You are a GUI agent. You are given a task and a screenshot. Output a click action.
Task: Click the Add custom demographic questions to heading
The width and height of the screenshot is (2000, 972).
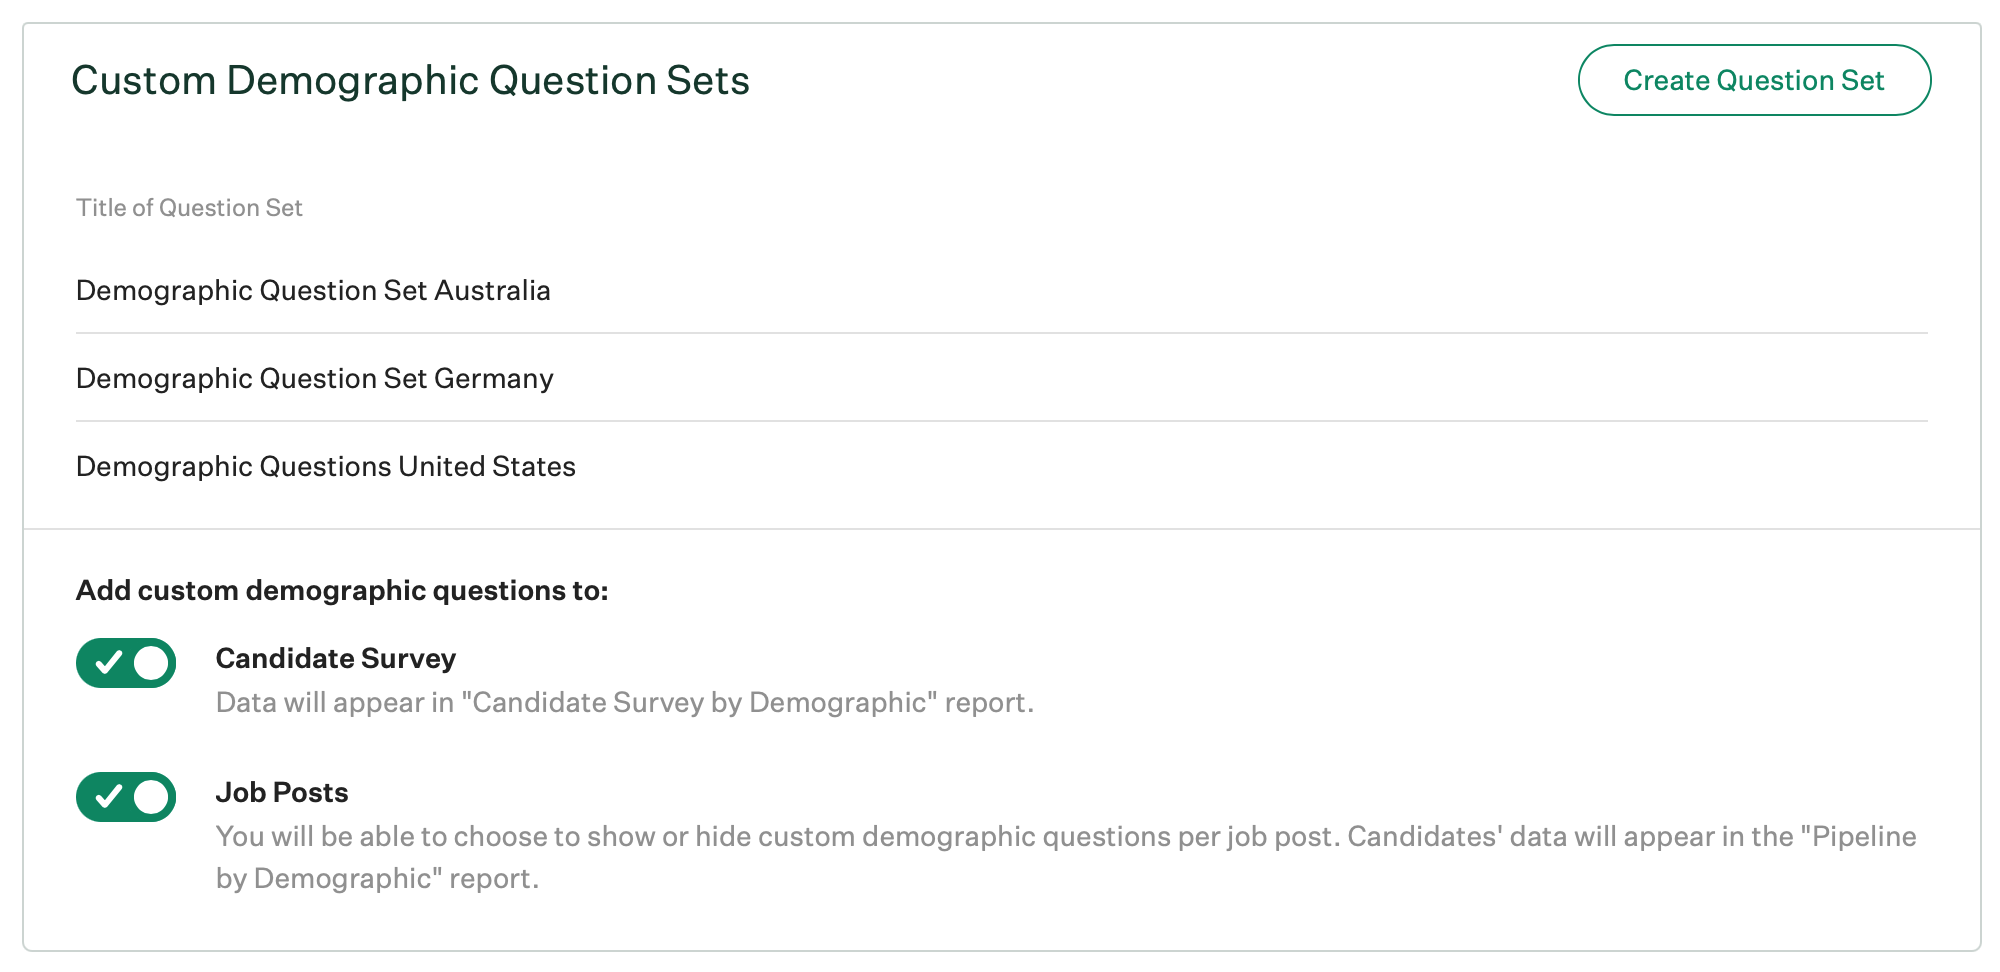[342, 590]
